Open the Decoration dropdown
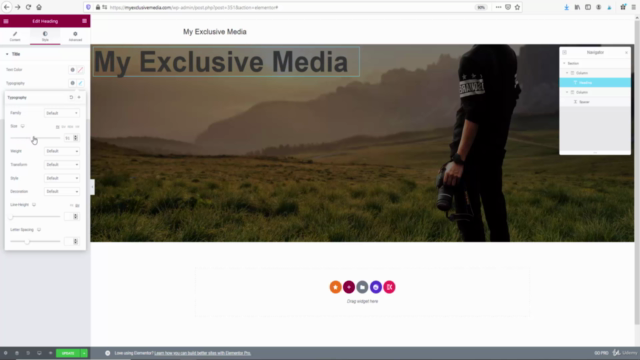This screenshot has width=640, height=360. tap(62, 191)
